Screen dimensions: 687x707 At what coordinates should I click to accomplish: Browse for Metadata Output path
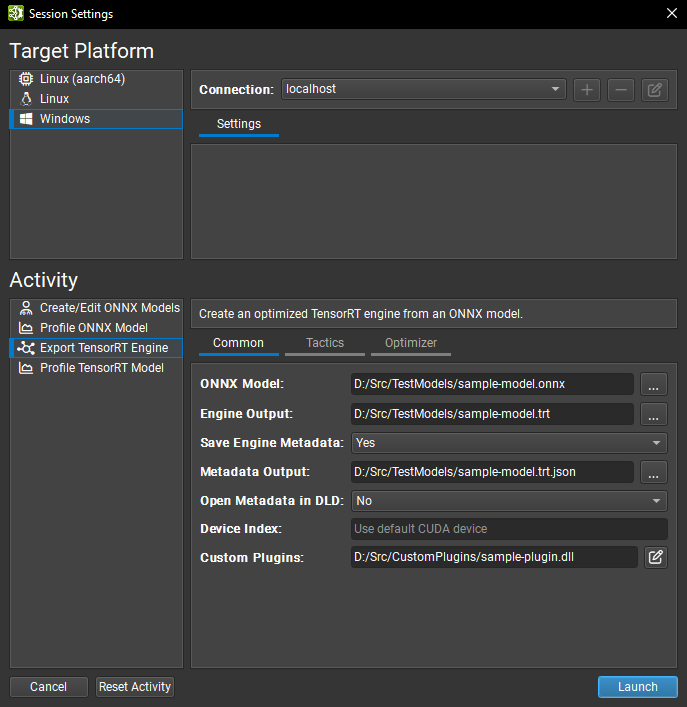click(654, 471)
